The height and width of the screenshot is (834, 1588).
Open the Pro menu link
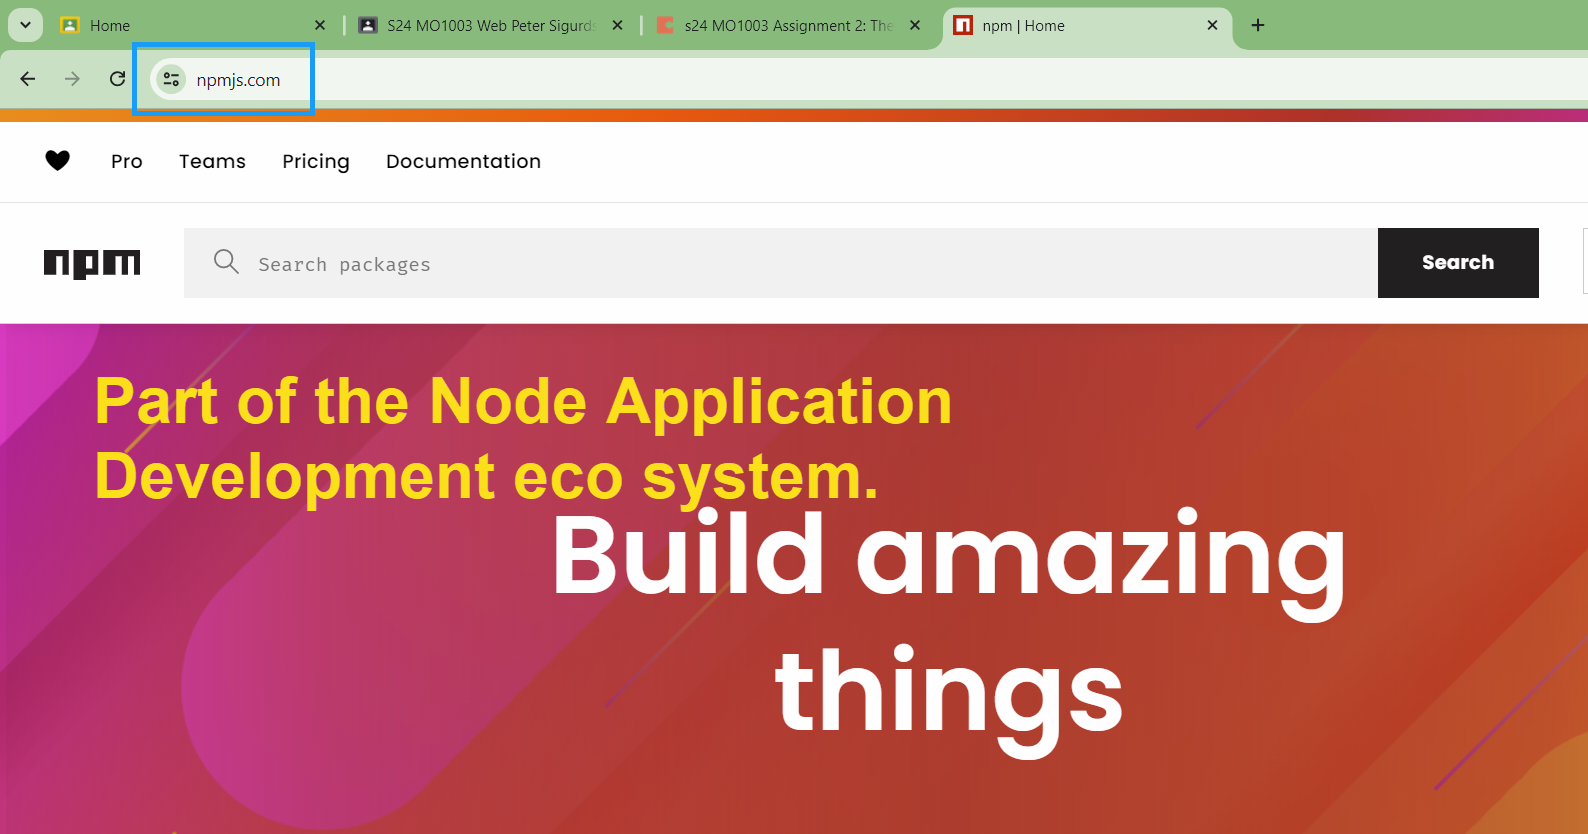[127, 161]
